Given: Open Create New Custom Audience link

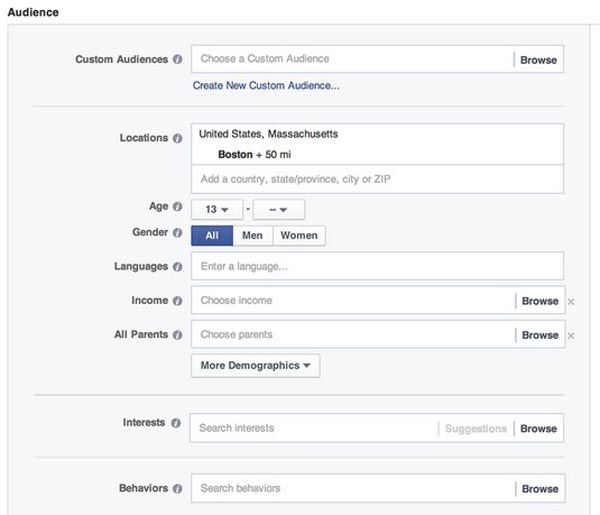Looking at the screenshot, I should [x=266, y=85].
